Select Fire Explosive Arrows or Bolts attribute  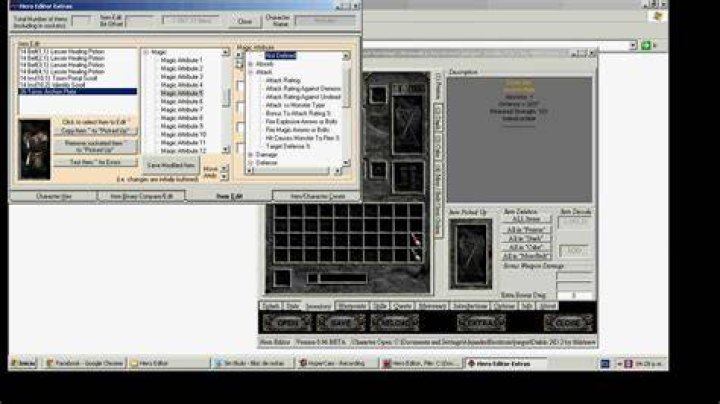click(301, 122)
